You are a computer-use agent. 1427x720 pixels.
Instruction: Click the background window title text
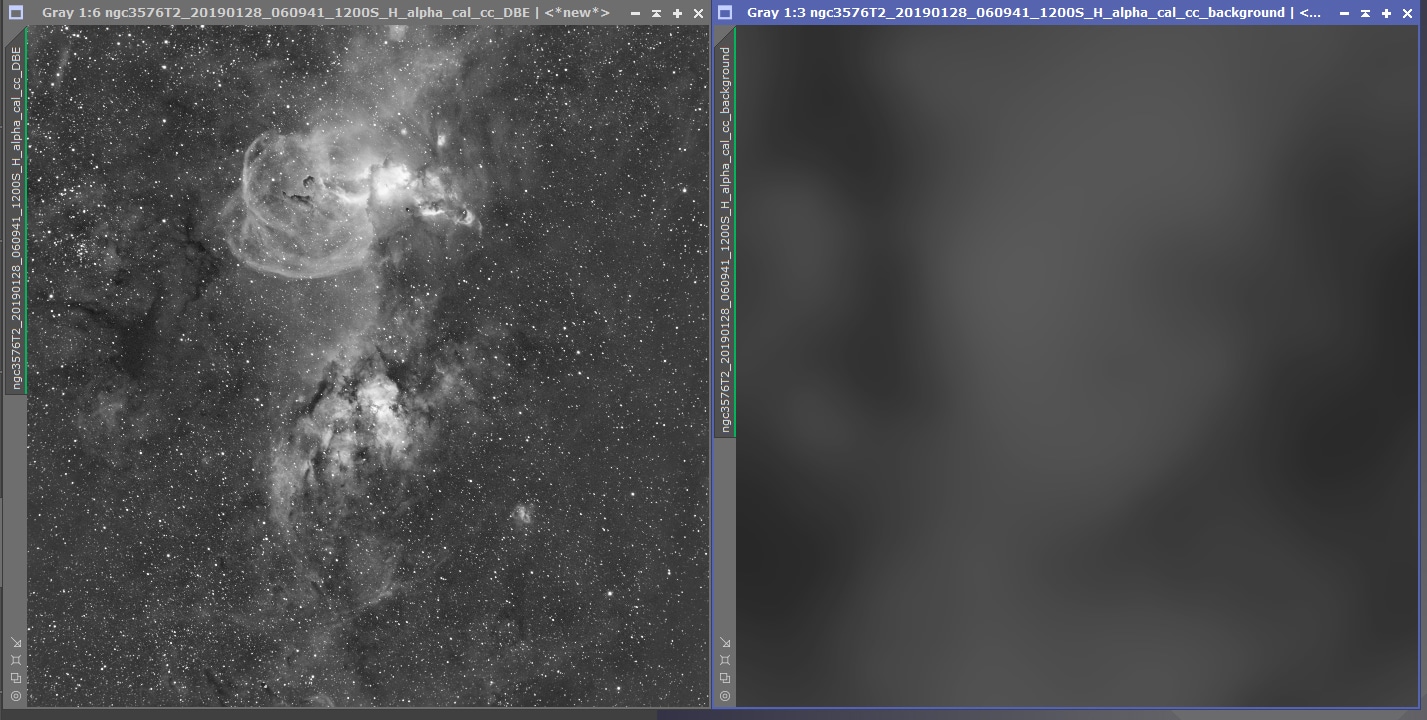[x=1034, y=13]
